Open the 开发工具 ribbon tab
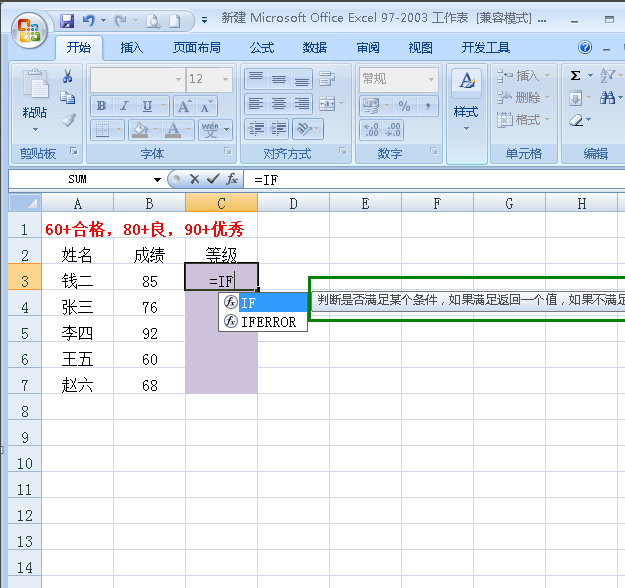625x588 pixels. pos(485,48)
